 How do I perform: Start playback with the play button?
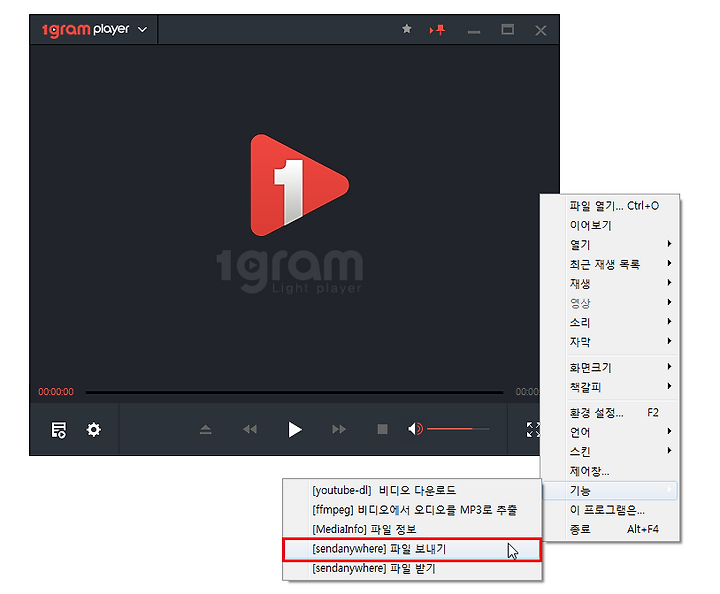295,430
